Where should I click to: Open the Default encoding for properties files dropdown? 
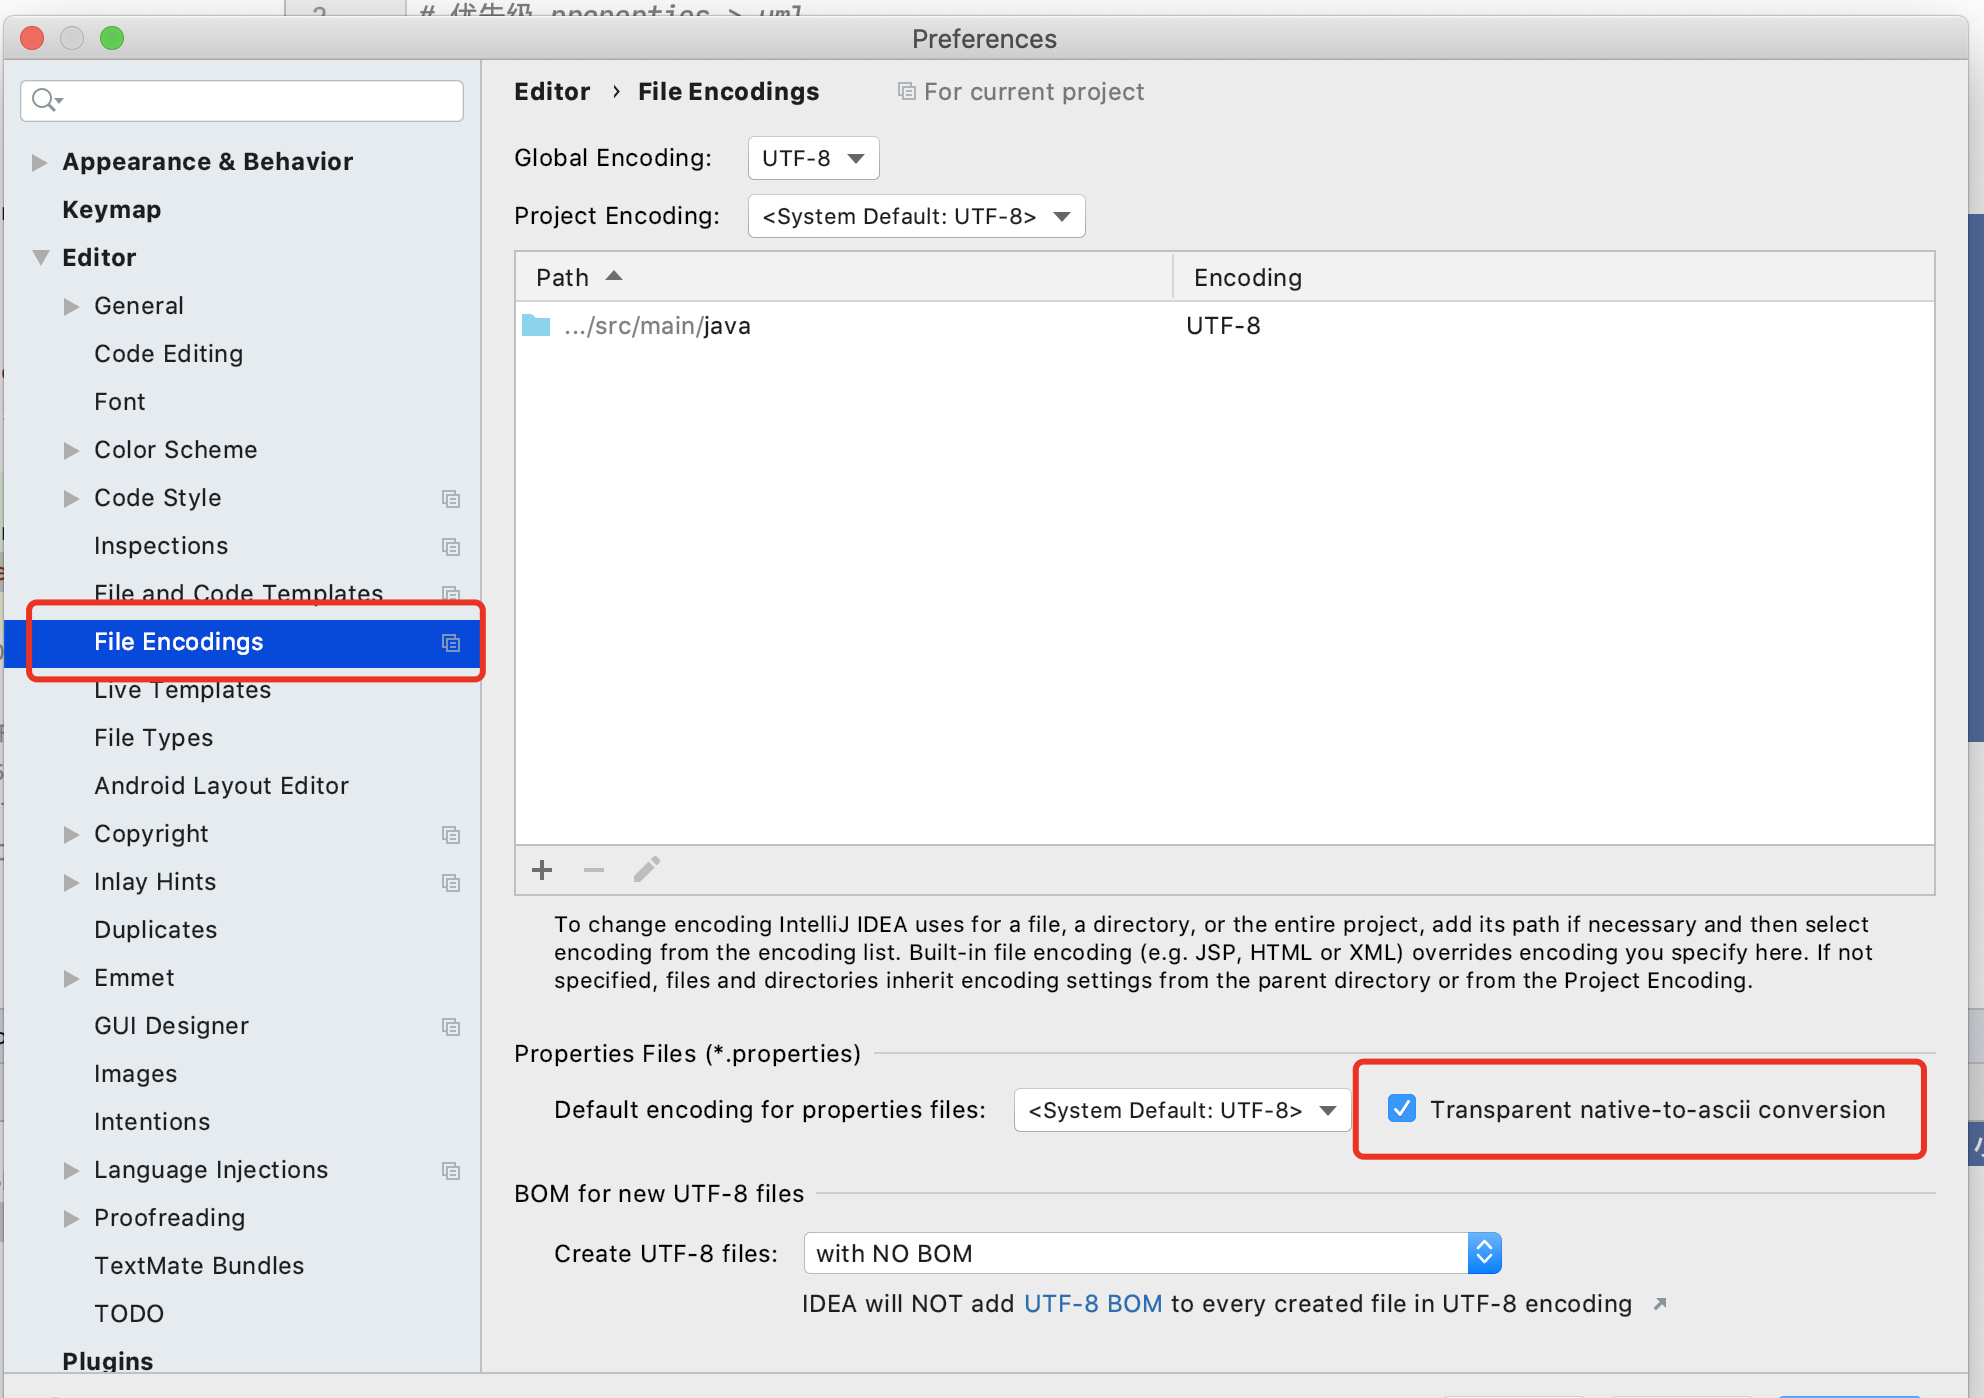click(x=1182, y=1110)
